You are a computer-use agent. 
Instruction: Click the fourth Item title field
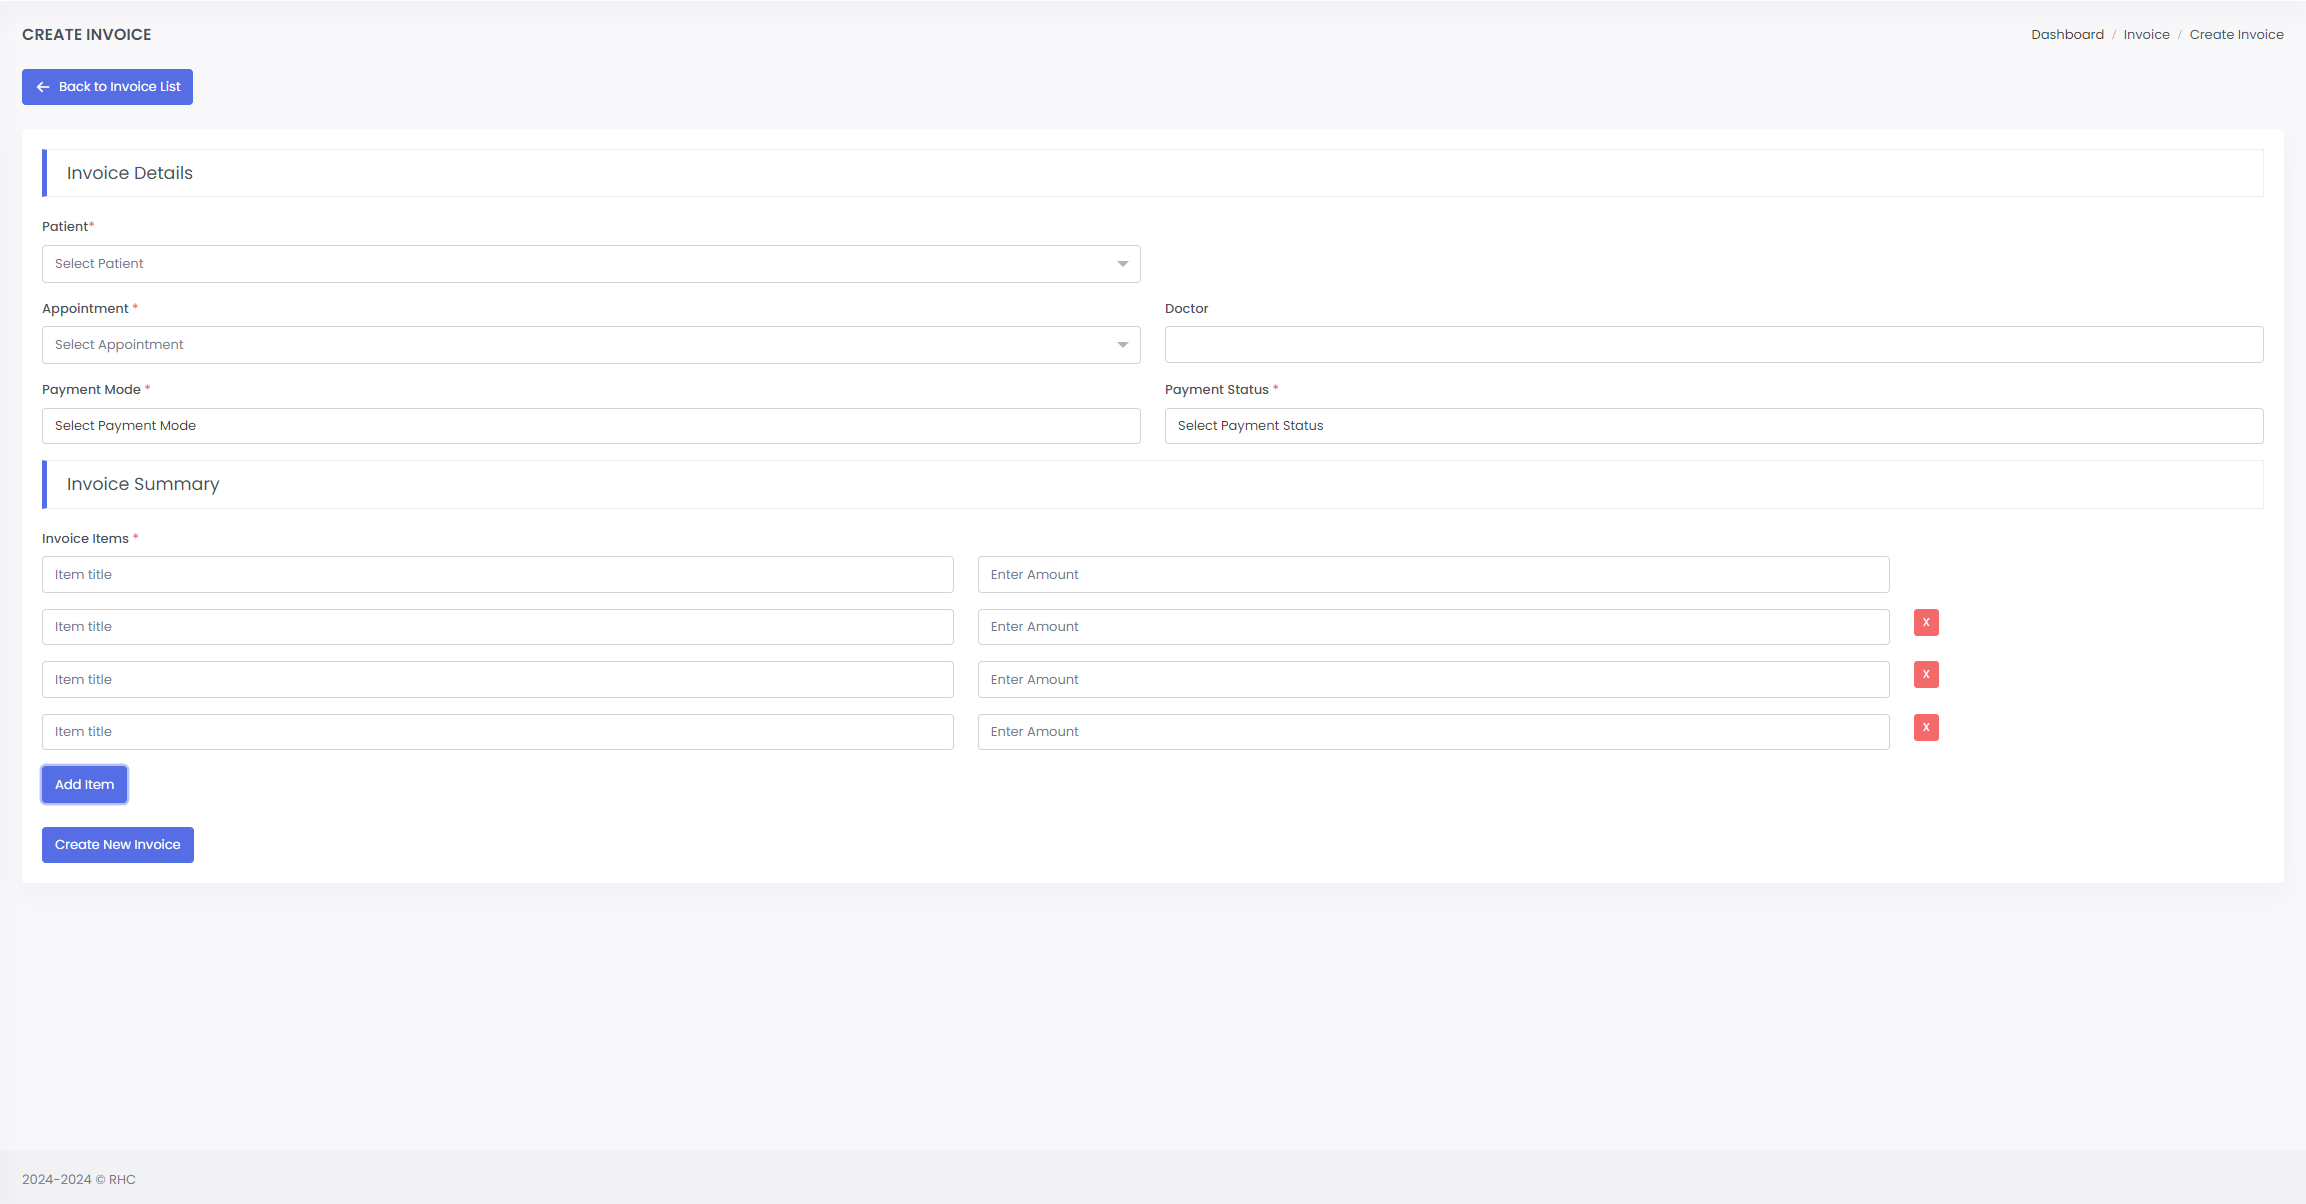[498, 732]
